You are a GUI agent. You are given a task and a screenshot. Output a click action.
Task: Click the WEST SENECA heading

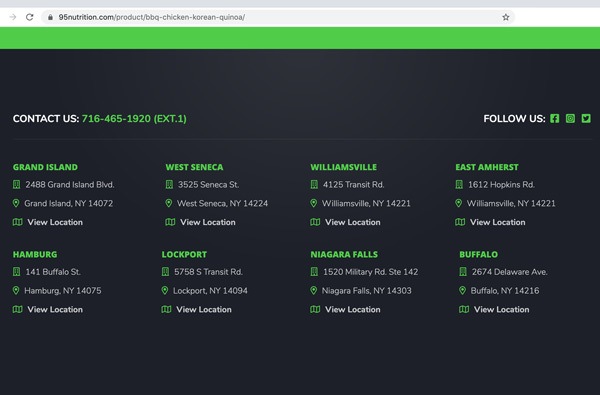pyautogui.click(x=194, y=167)
